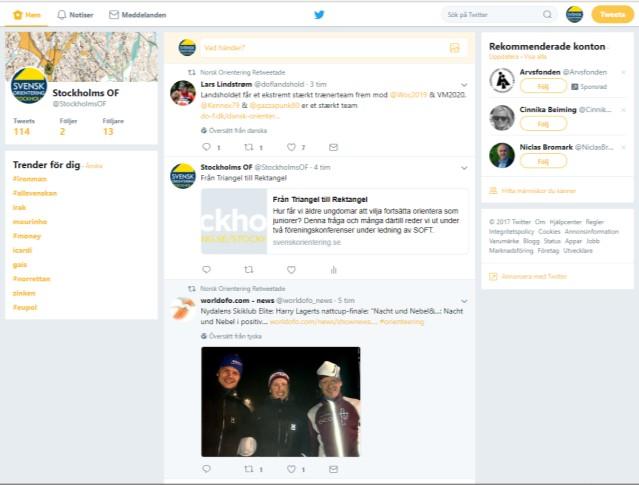Click the Tweeta button

click(613, 15)
